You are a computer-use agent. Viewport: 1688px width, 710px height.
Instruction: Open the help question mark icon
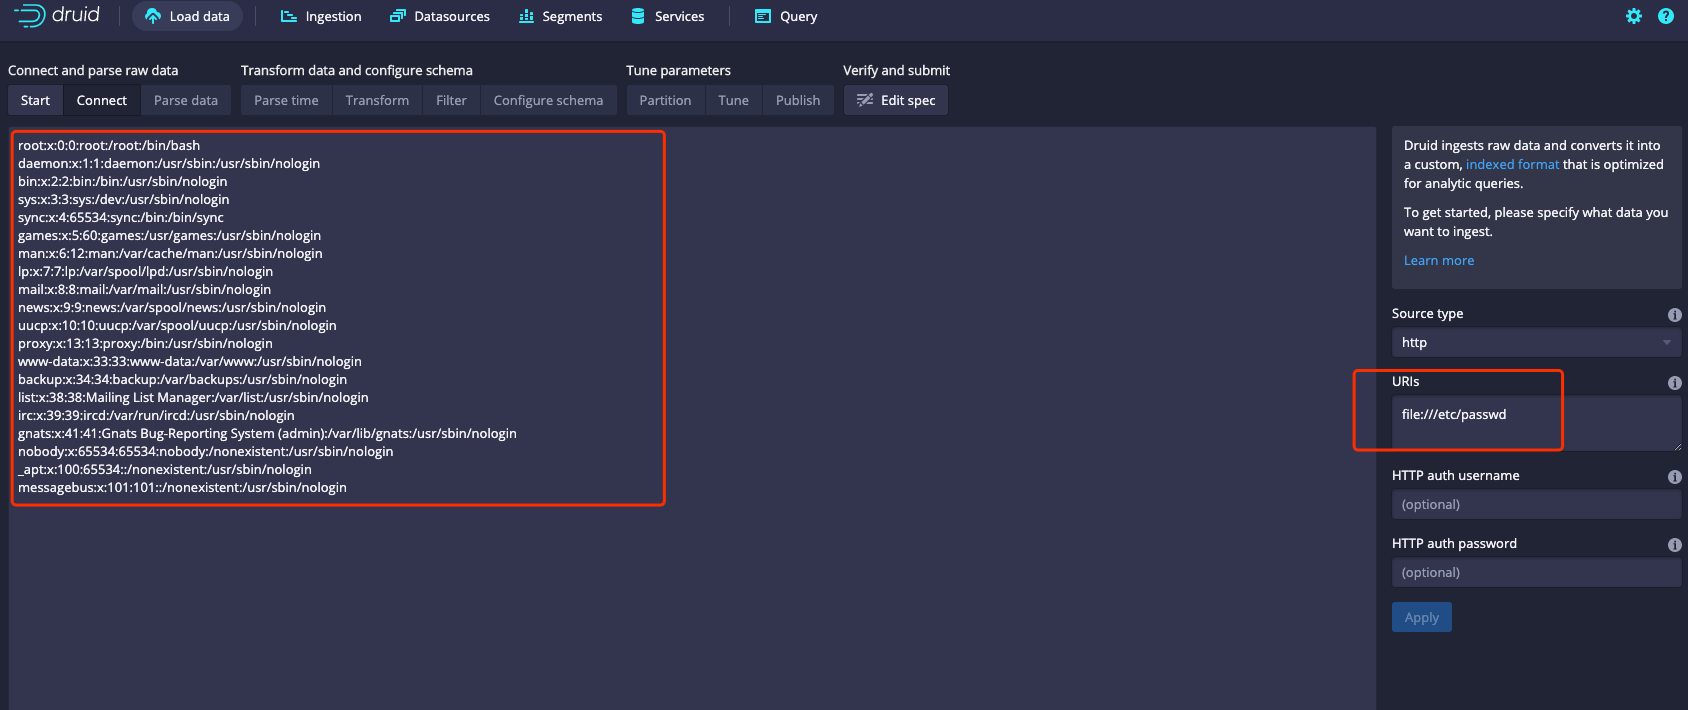[1666, 16]
